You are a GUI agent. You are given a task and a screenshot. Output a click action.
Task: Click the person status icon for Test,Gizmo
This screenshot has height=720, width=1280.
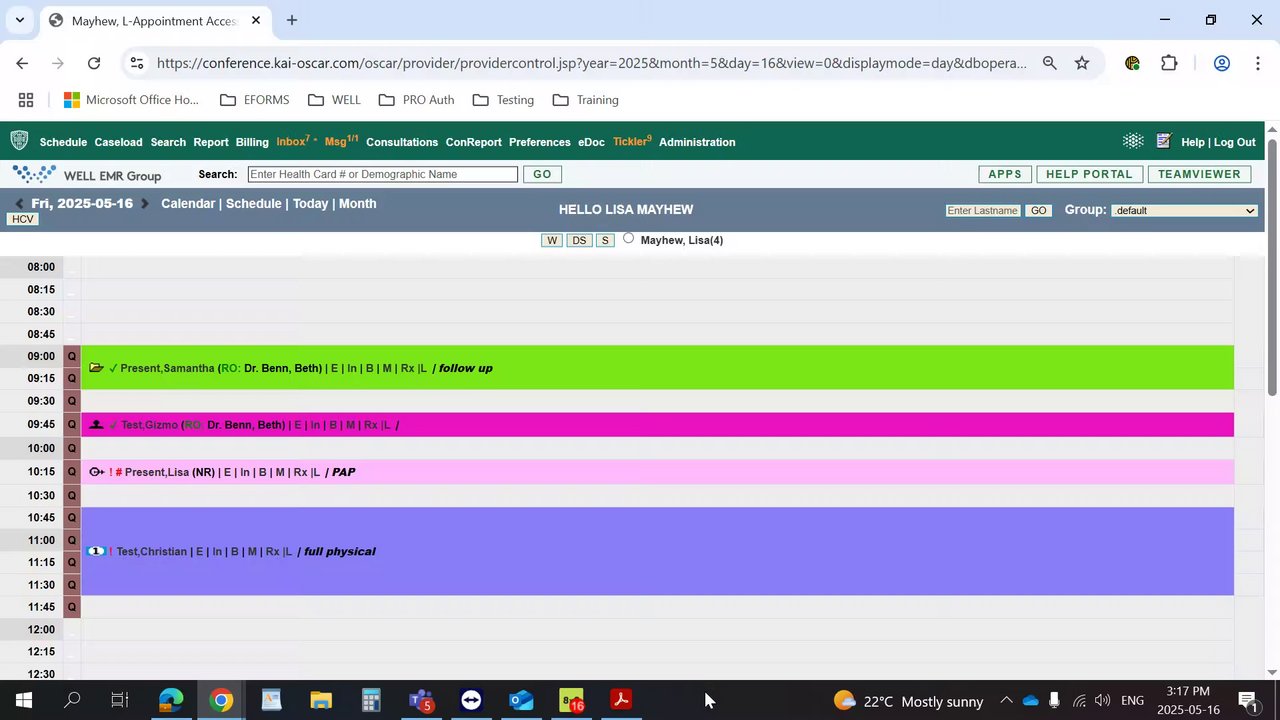[96, 425]
